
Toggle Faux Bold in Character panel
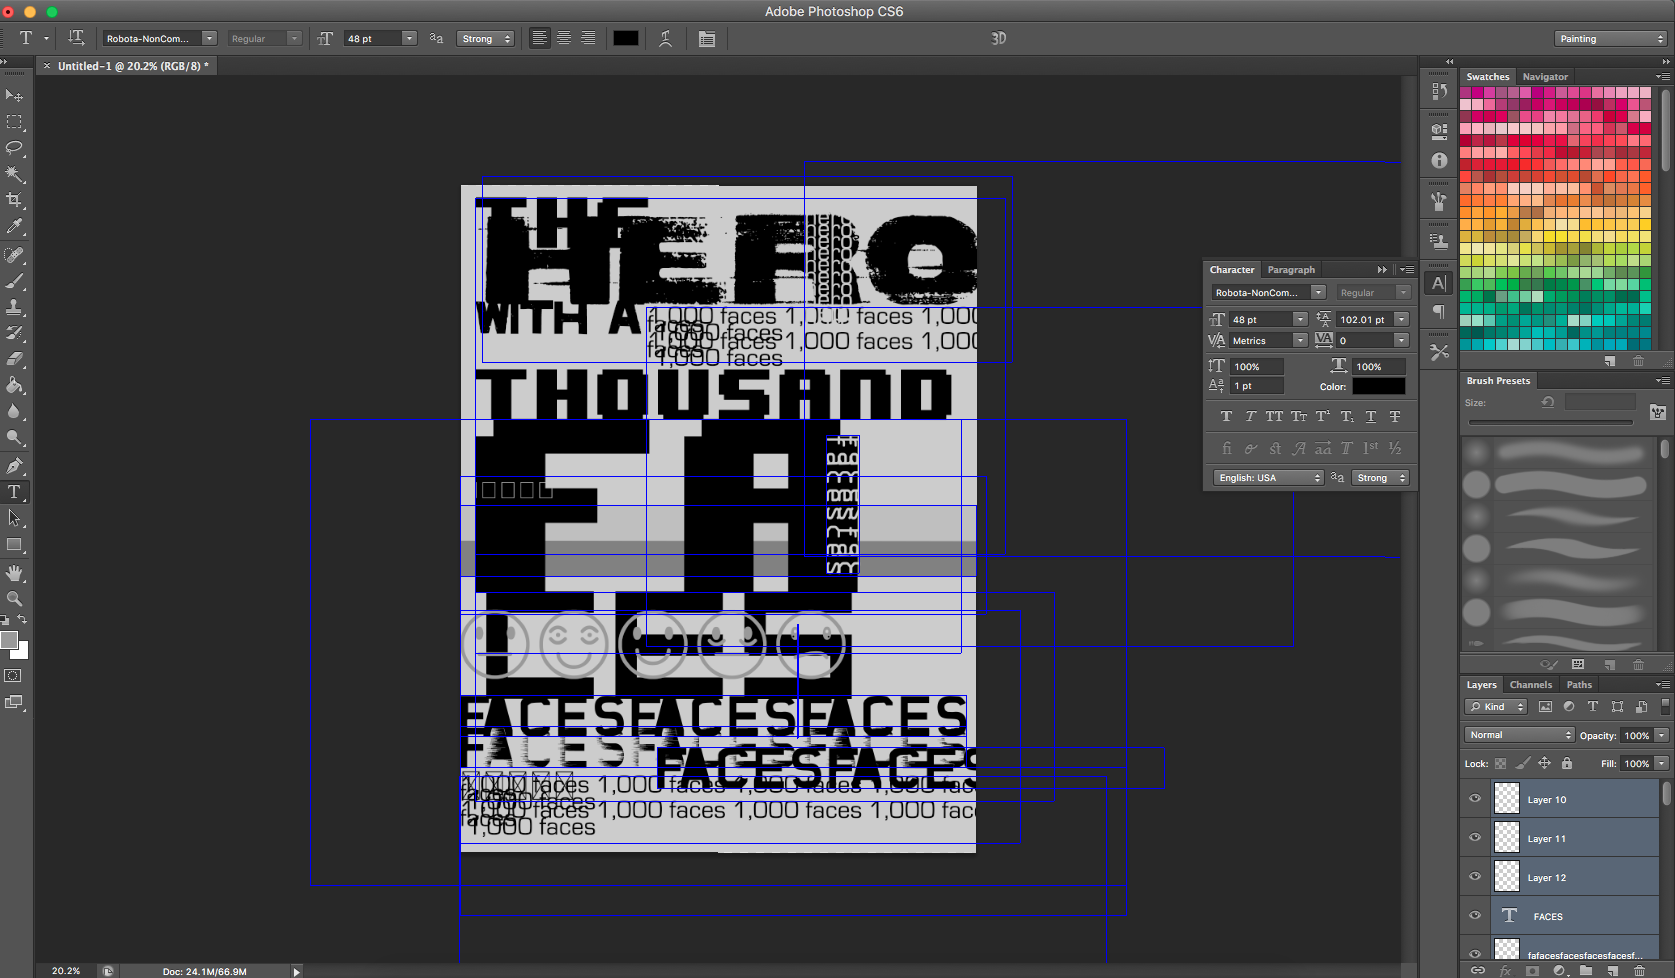[x=1226, y=416]
